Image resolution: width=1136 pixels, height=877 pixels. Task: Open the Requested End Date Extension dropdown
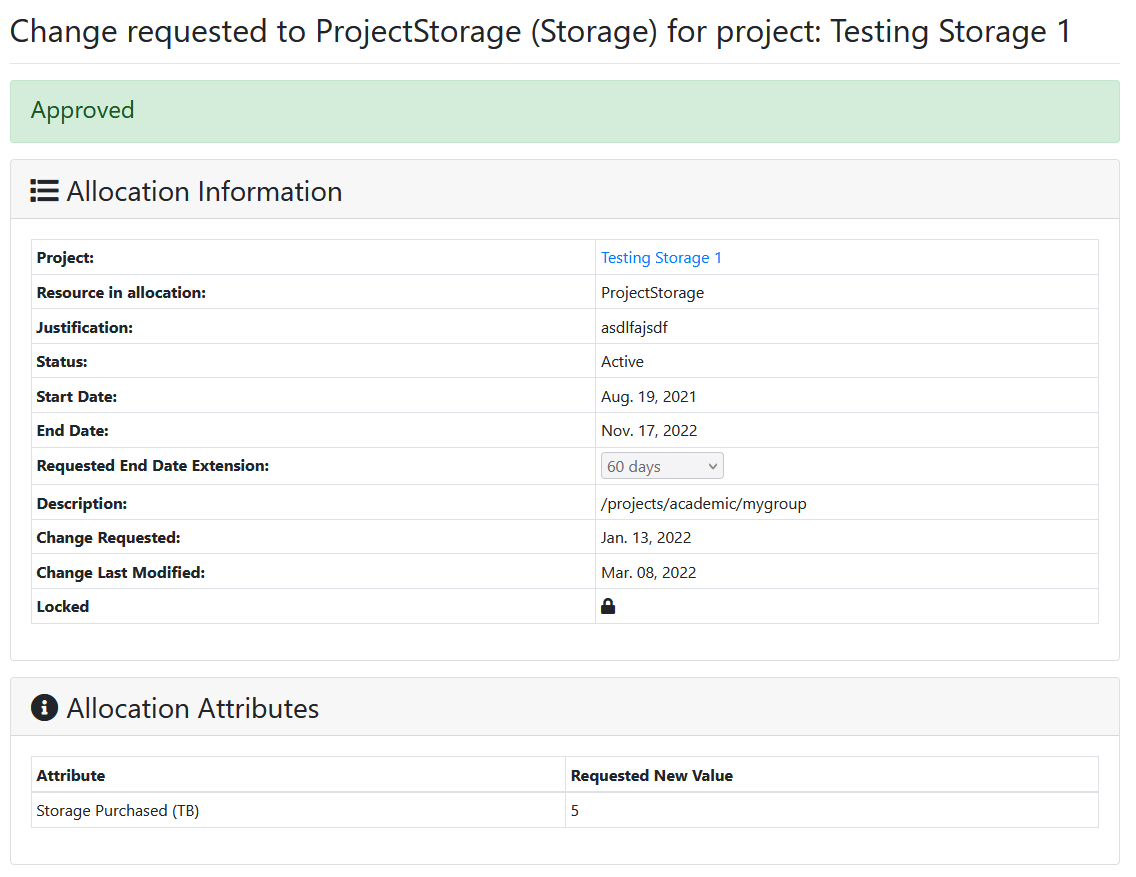tap(662, 466)
